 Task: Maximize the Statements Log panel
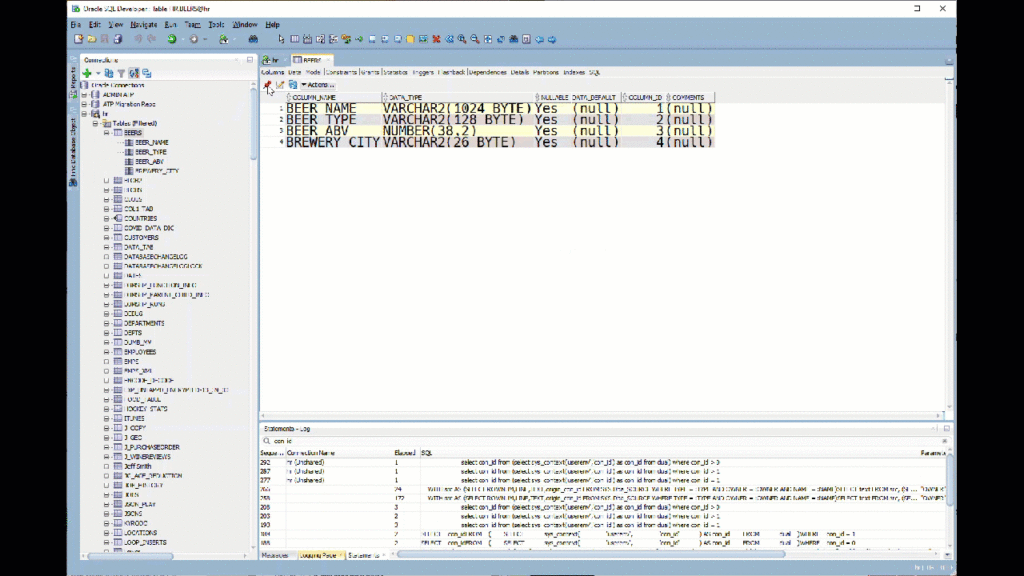946,428
